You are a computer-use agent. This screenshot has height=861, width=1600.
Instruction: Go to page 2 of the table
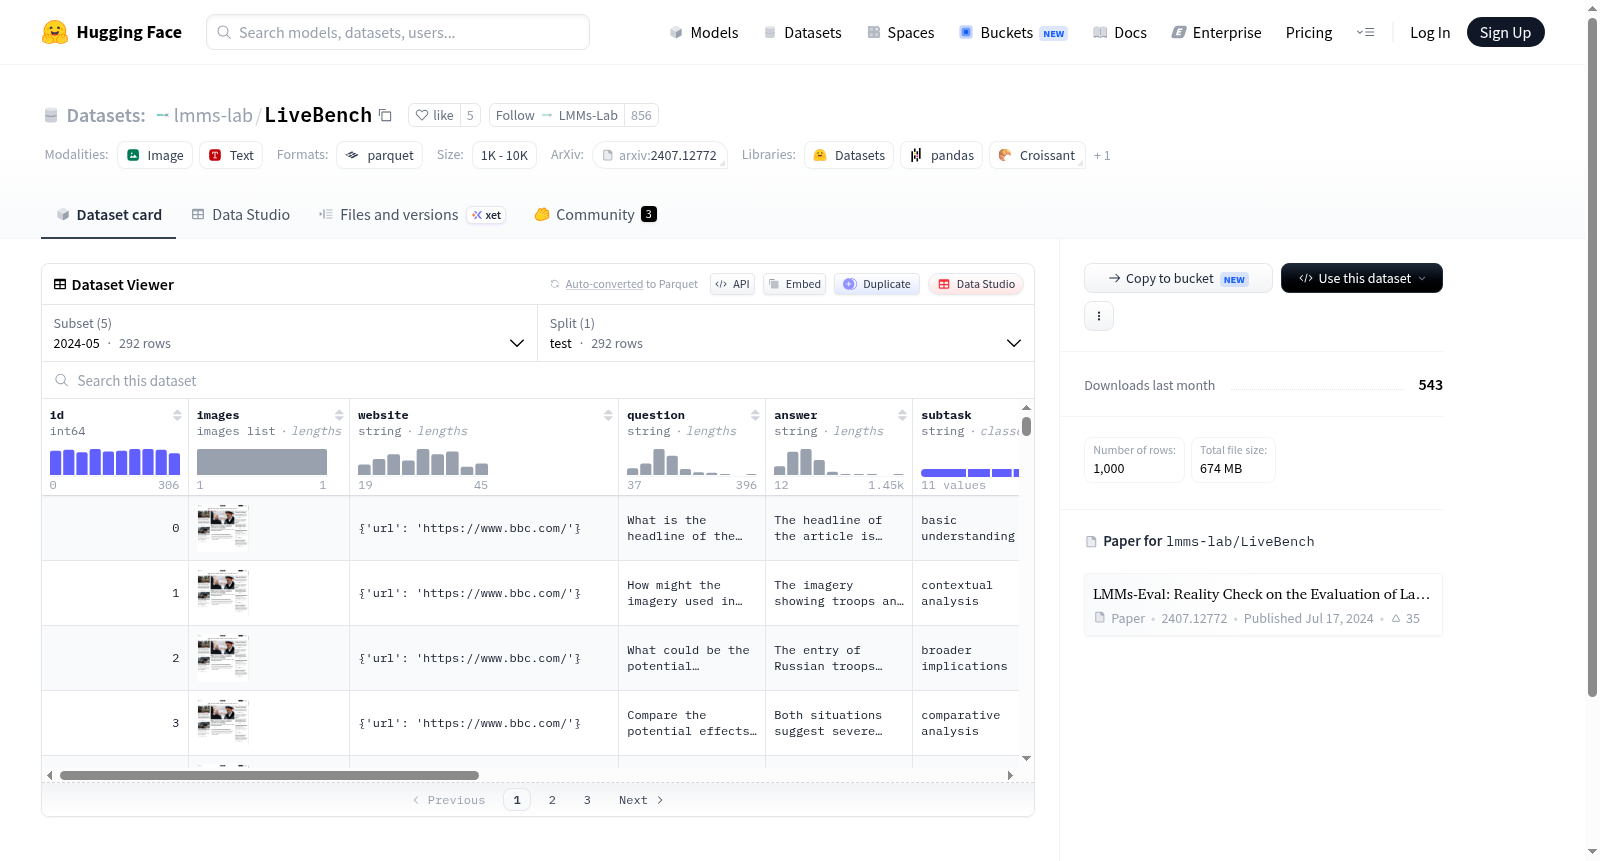pos(552,800)
